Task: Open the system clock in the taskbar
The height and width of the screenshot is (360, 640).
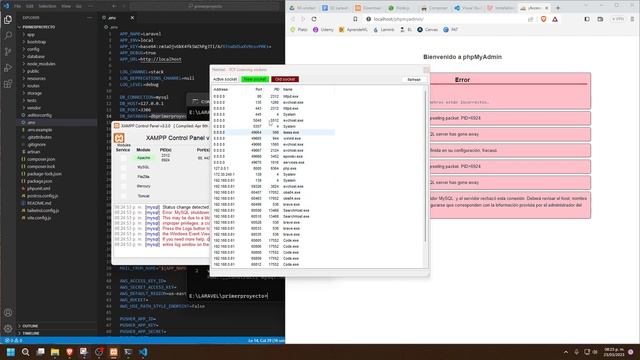Action: [613, 352]
